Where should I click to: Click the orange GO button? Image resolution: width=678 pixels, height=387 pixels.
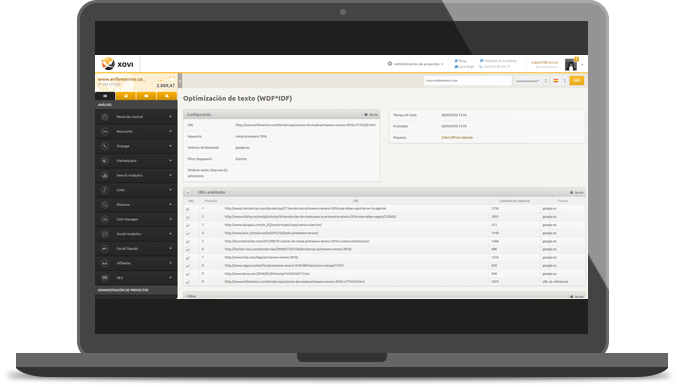point(576,80)
